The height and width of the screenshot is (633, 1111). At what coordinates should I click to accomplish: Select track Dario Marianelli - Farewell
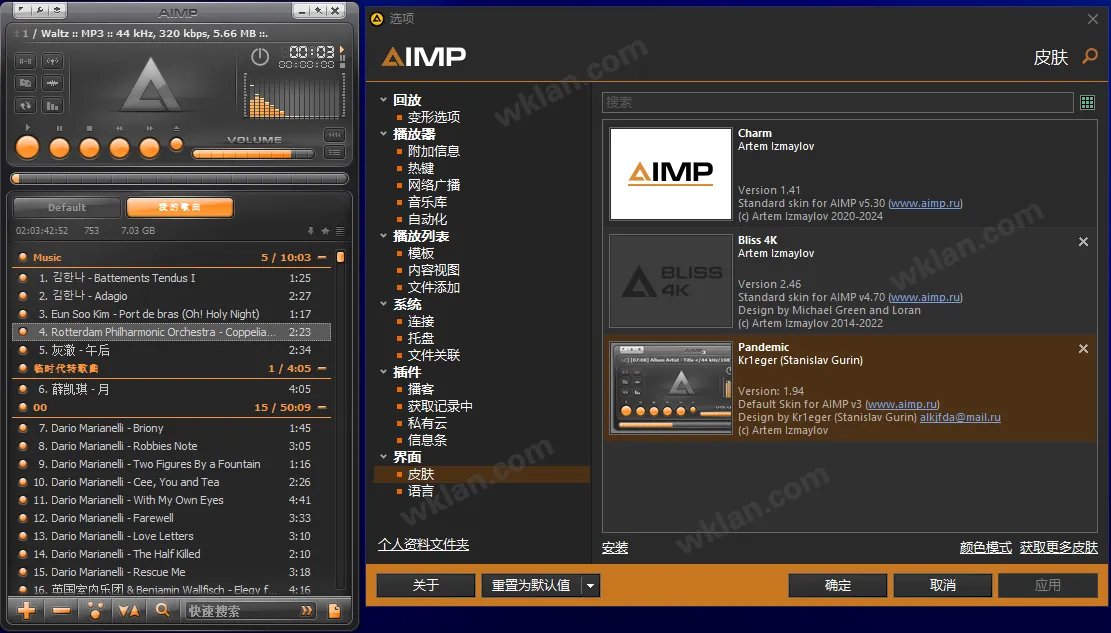(171, 518)
